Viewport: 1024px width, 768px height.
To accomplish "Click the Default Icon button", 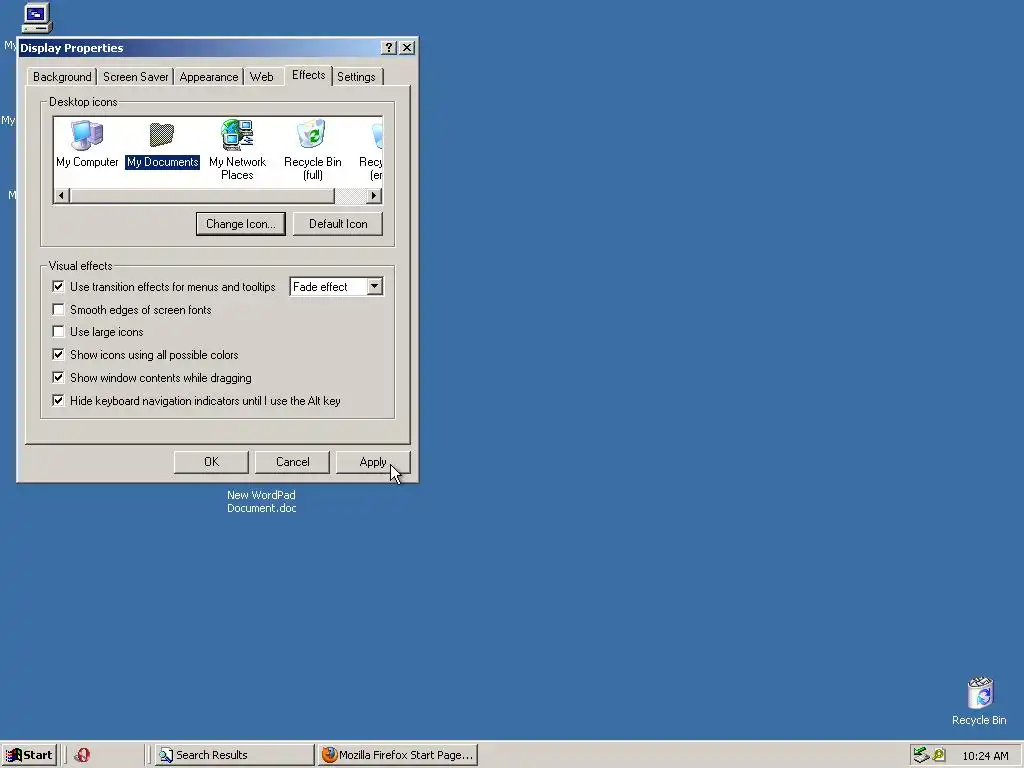I will coord(338,224).
